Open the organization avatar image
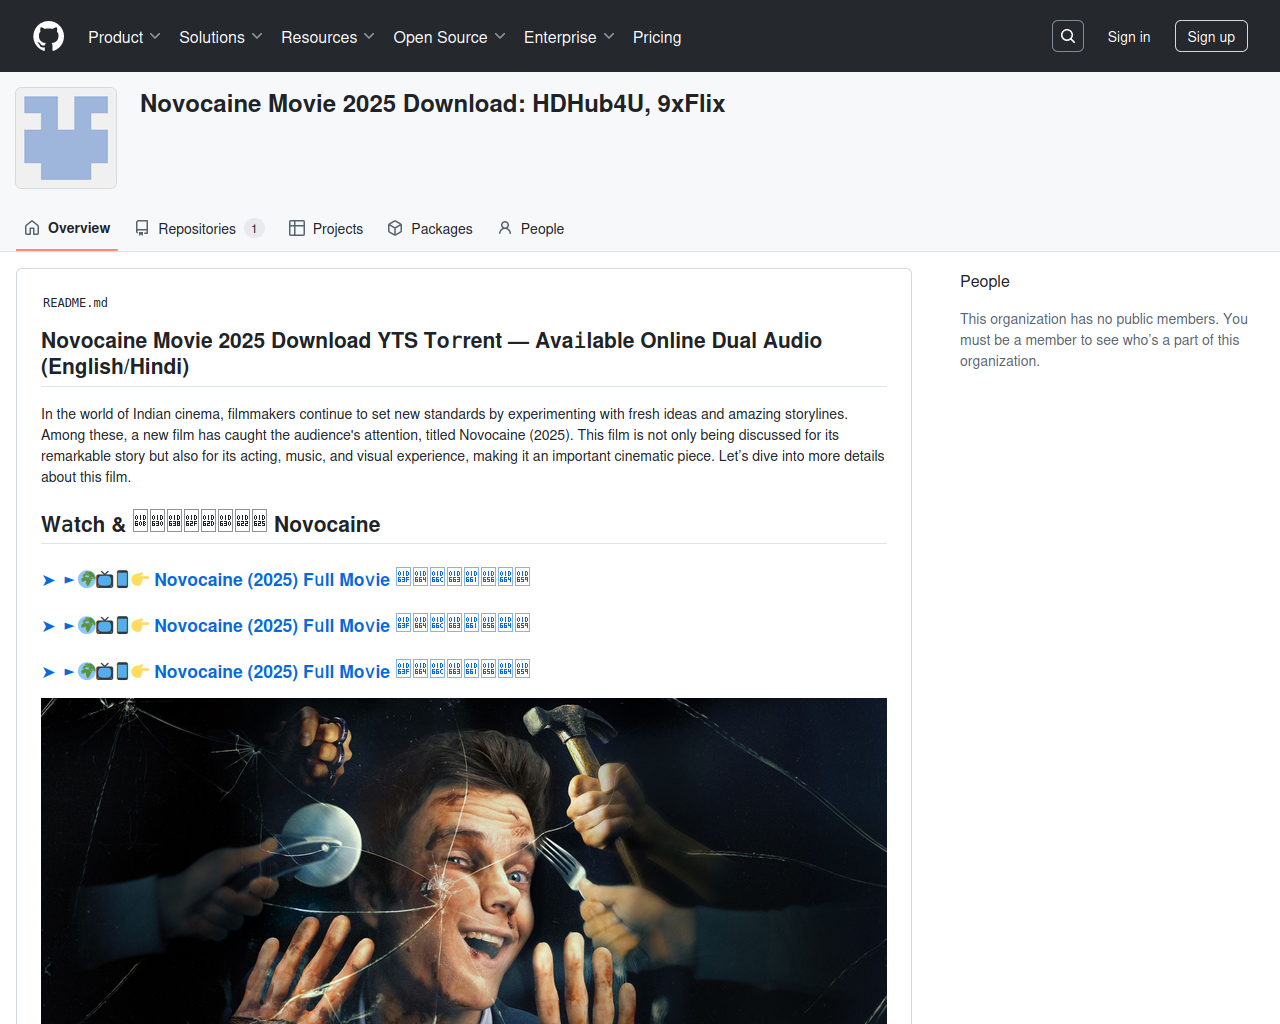1280x1024 pixels. pyautogui.click(x=66, y=138)
